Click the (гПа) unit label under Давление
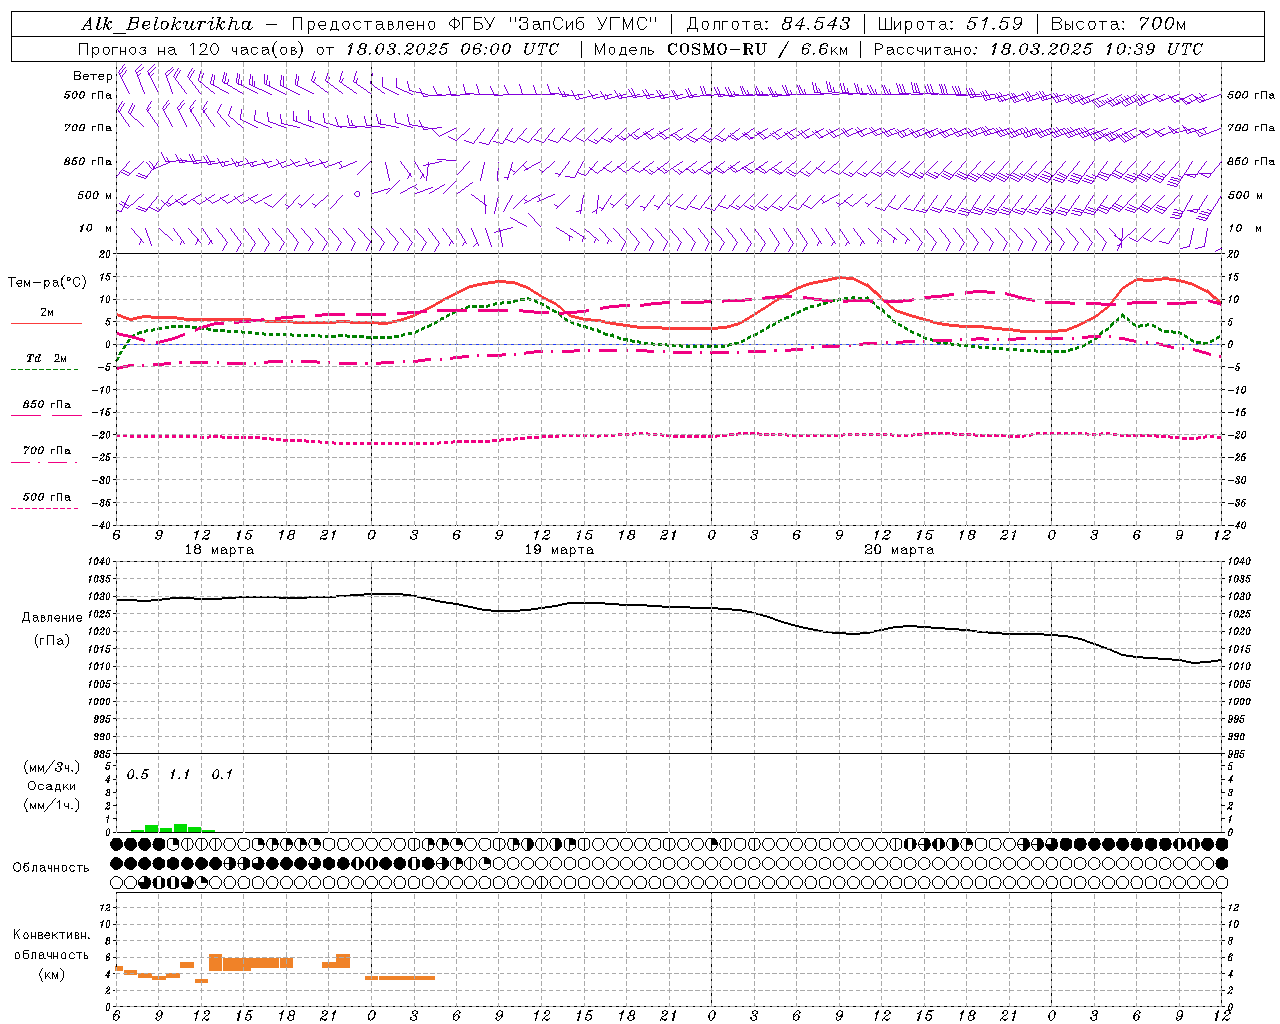This screenshot has width=1280, height=1024. pyautogui.click(x=52, y=641)
